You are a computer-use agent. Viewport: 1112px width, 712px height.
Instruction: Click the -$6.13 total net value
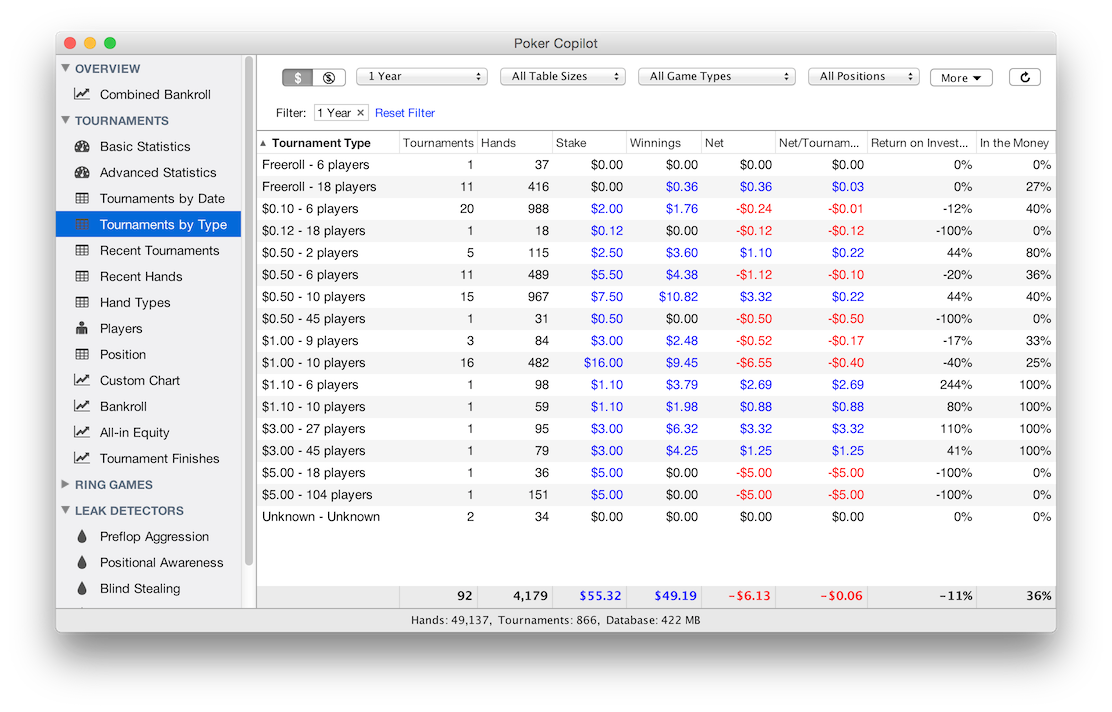tap(750, 596)
